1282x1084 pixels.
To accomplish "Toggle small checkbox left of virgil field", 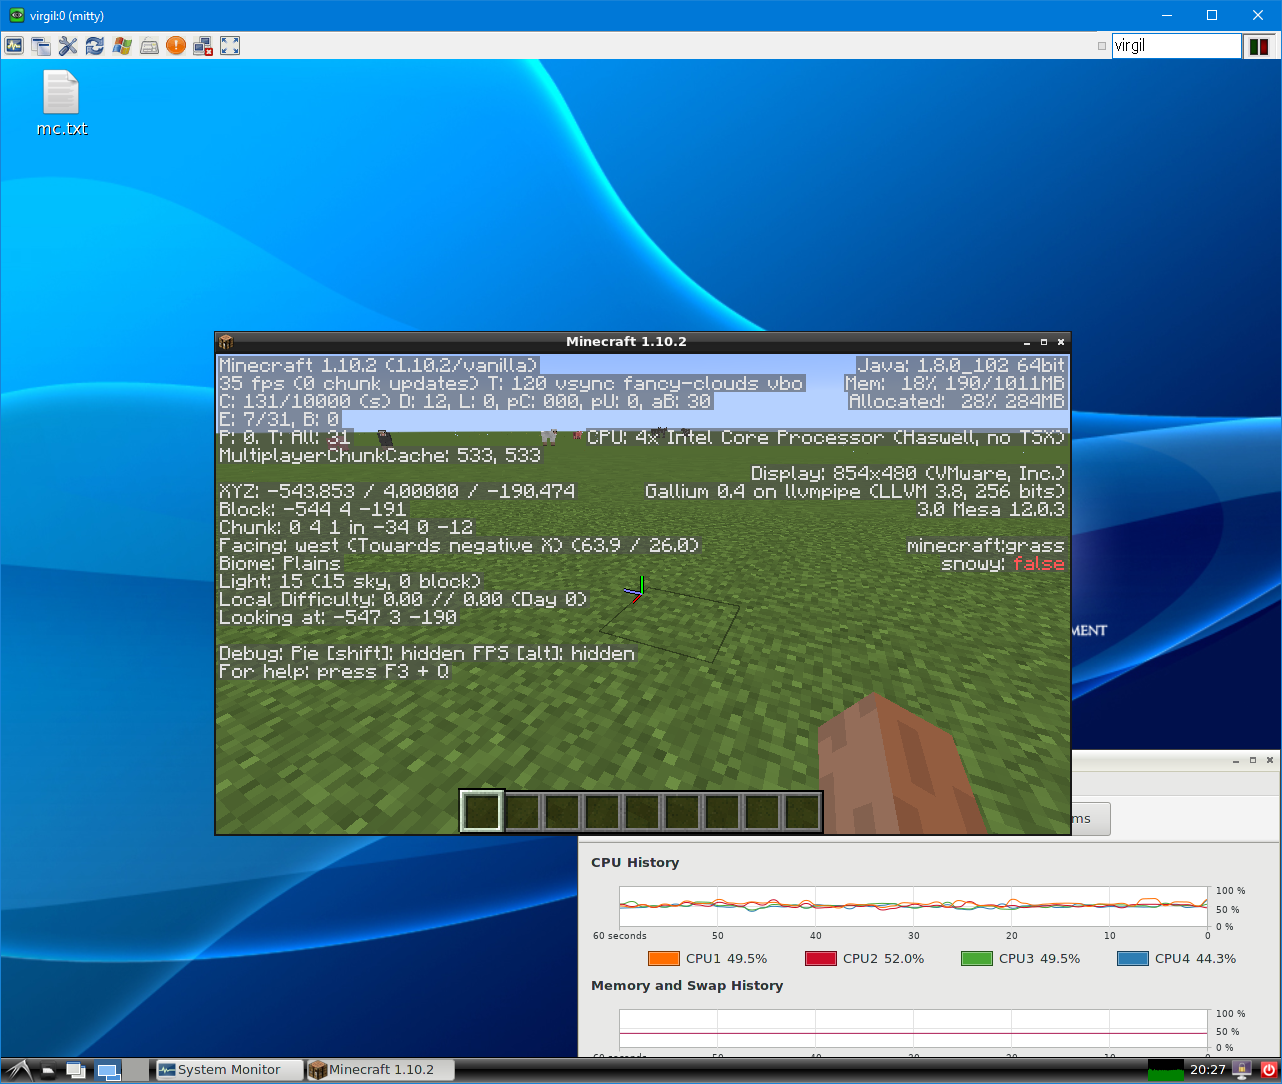I will tap(1102, 46).
